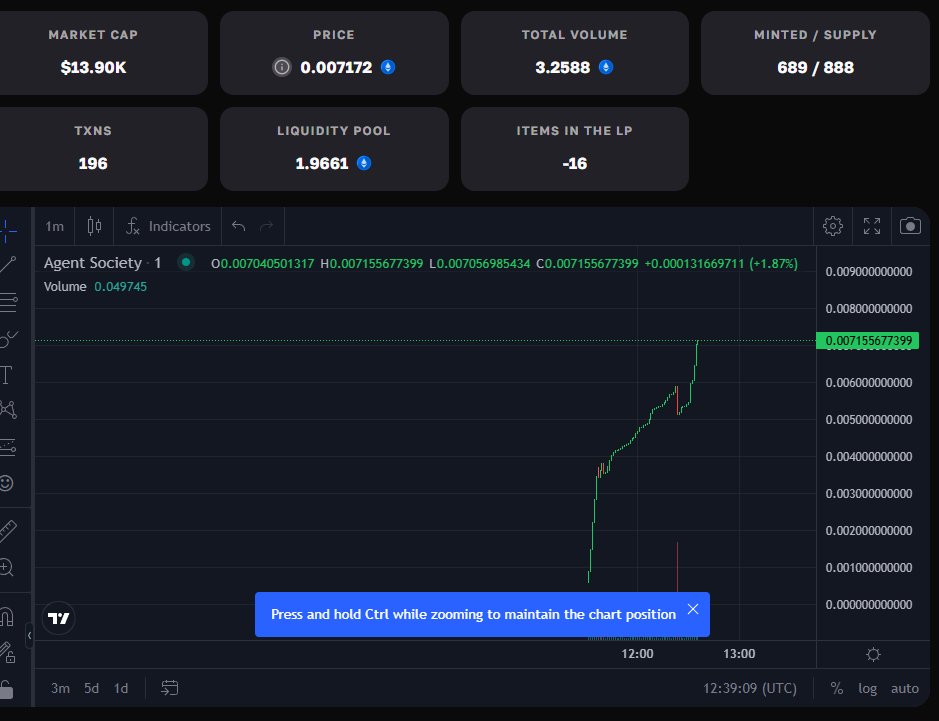Screen dimensions: 939x721
Task: Open the Fibonacci retracement tool
Action: pos(7,302)
